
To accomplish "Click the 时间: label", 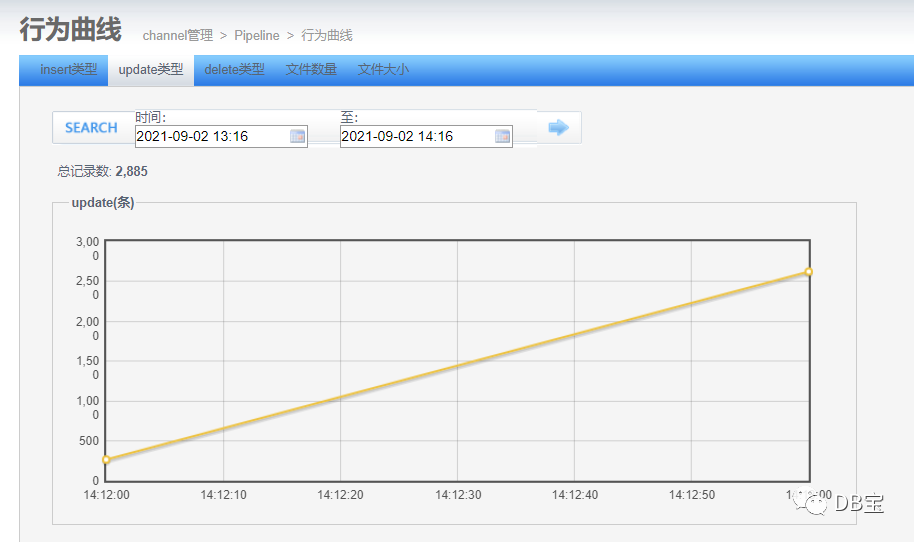I will click(151, 117).
